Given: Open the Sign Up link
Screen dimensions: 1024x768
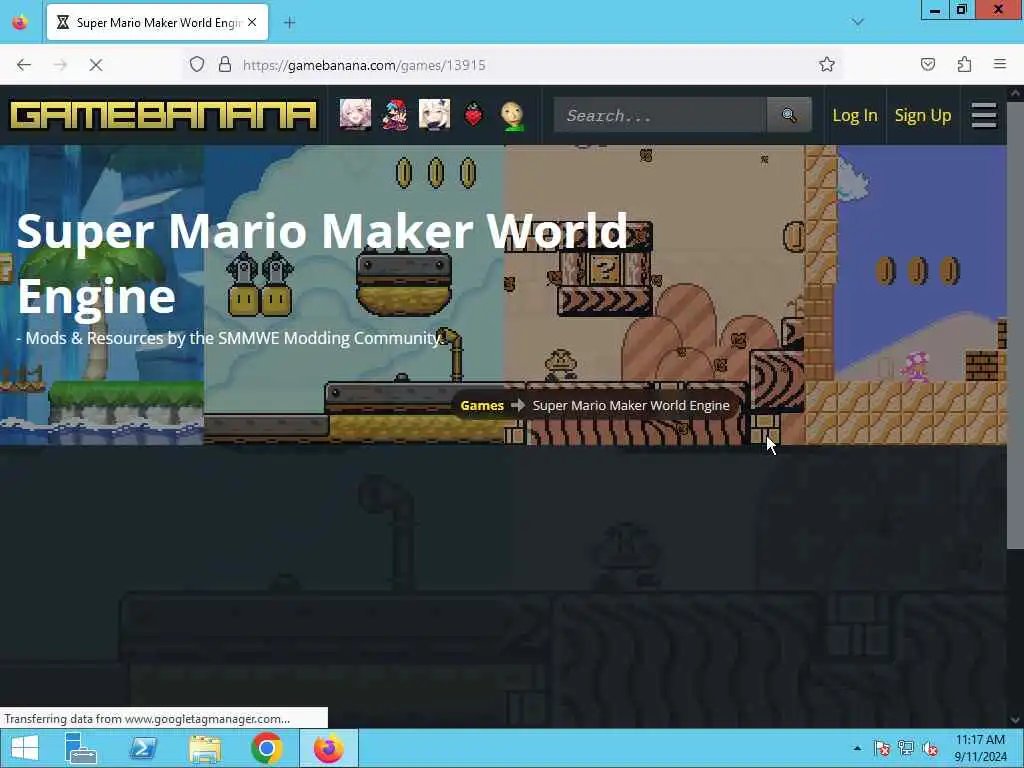Looking at the screenshot, I should 922,116.
